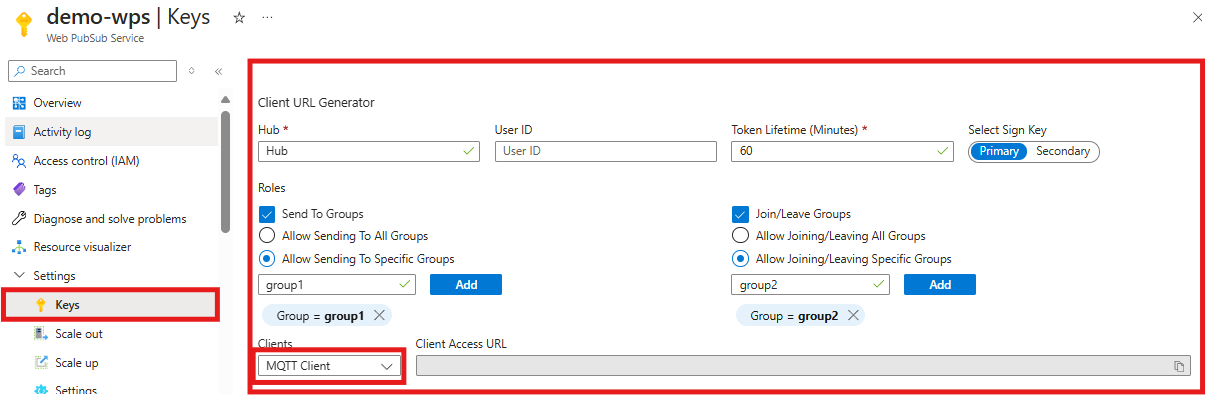Click the Client Access URL field
Viewport: 1206px width, 395px height.
(x=803, y=366)
